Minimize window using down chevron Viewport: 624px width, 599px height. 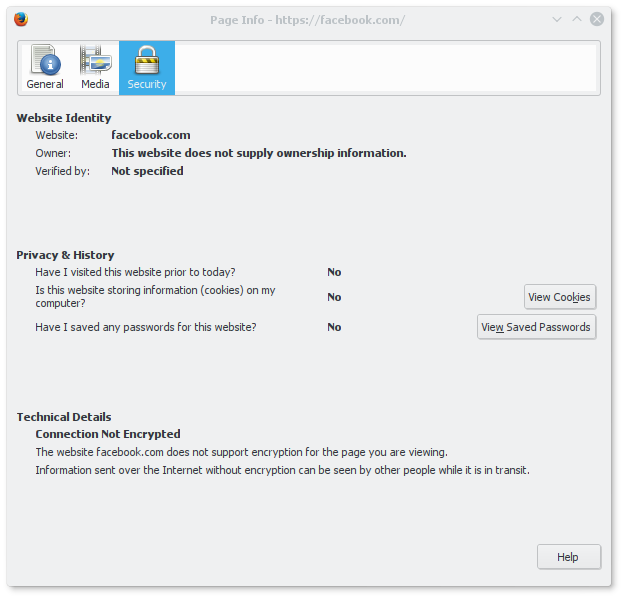(x=557, y=20)
